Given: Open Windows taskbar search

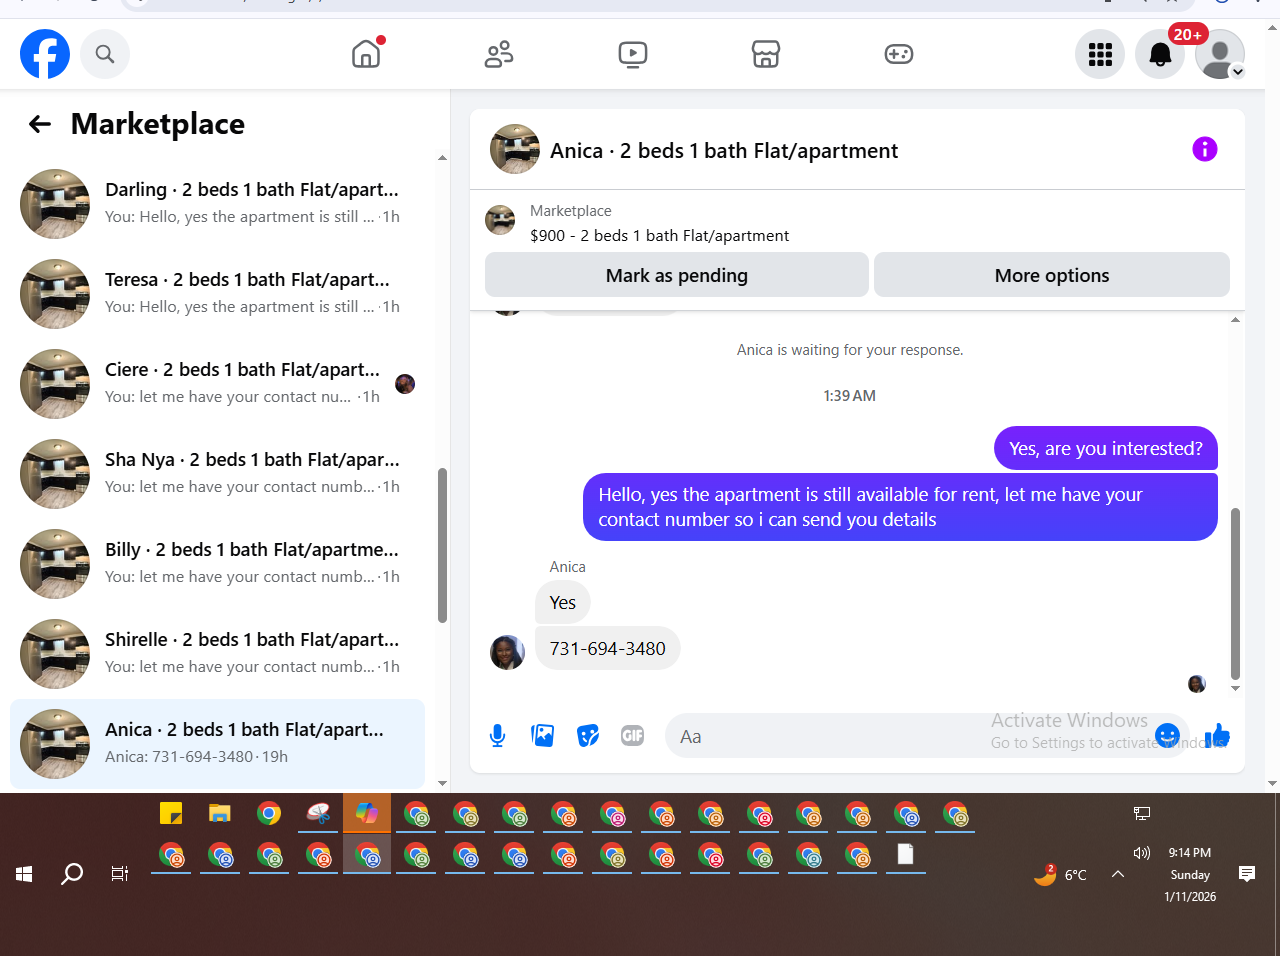Looking at the screenshot, I should pyautogui.click(x=72, y=874).
